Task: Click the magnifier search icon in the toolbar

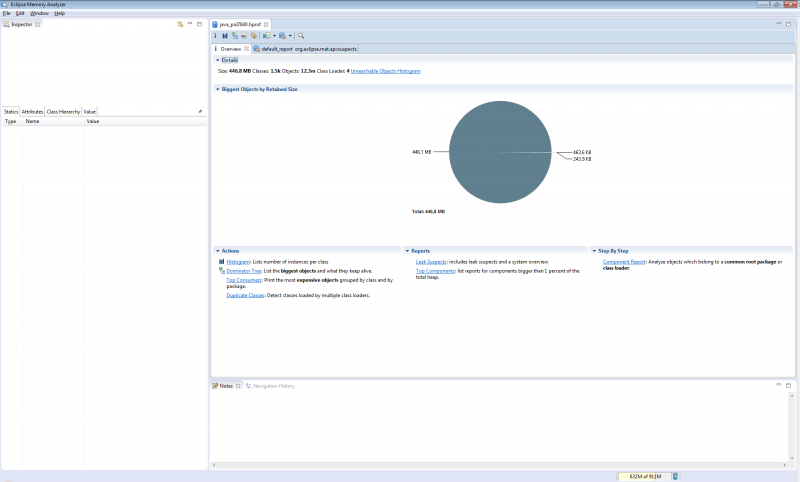Action: (x=301, y=35)
